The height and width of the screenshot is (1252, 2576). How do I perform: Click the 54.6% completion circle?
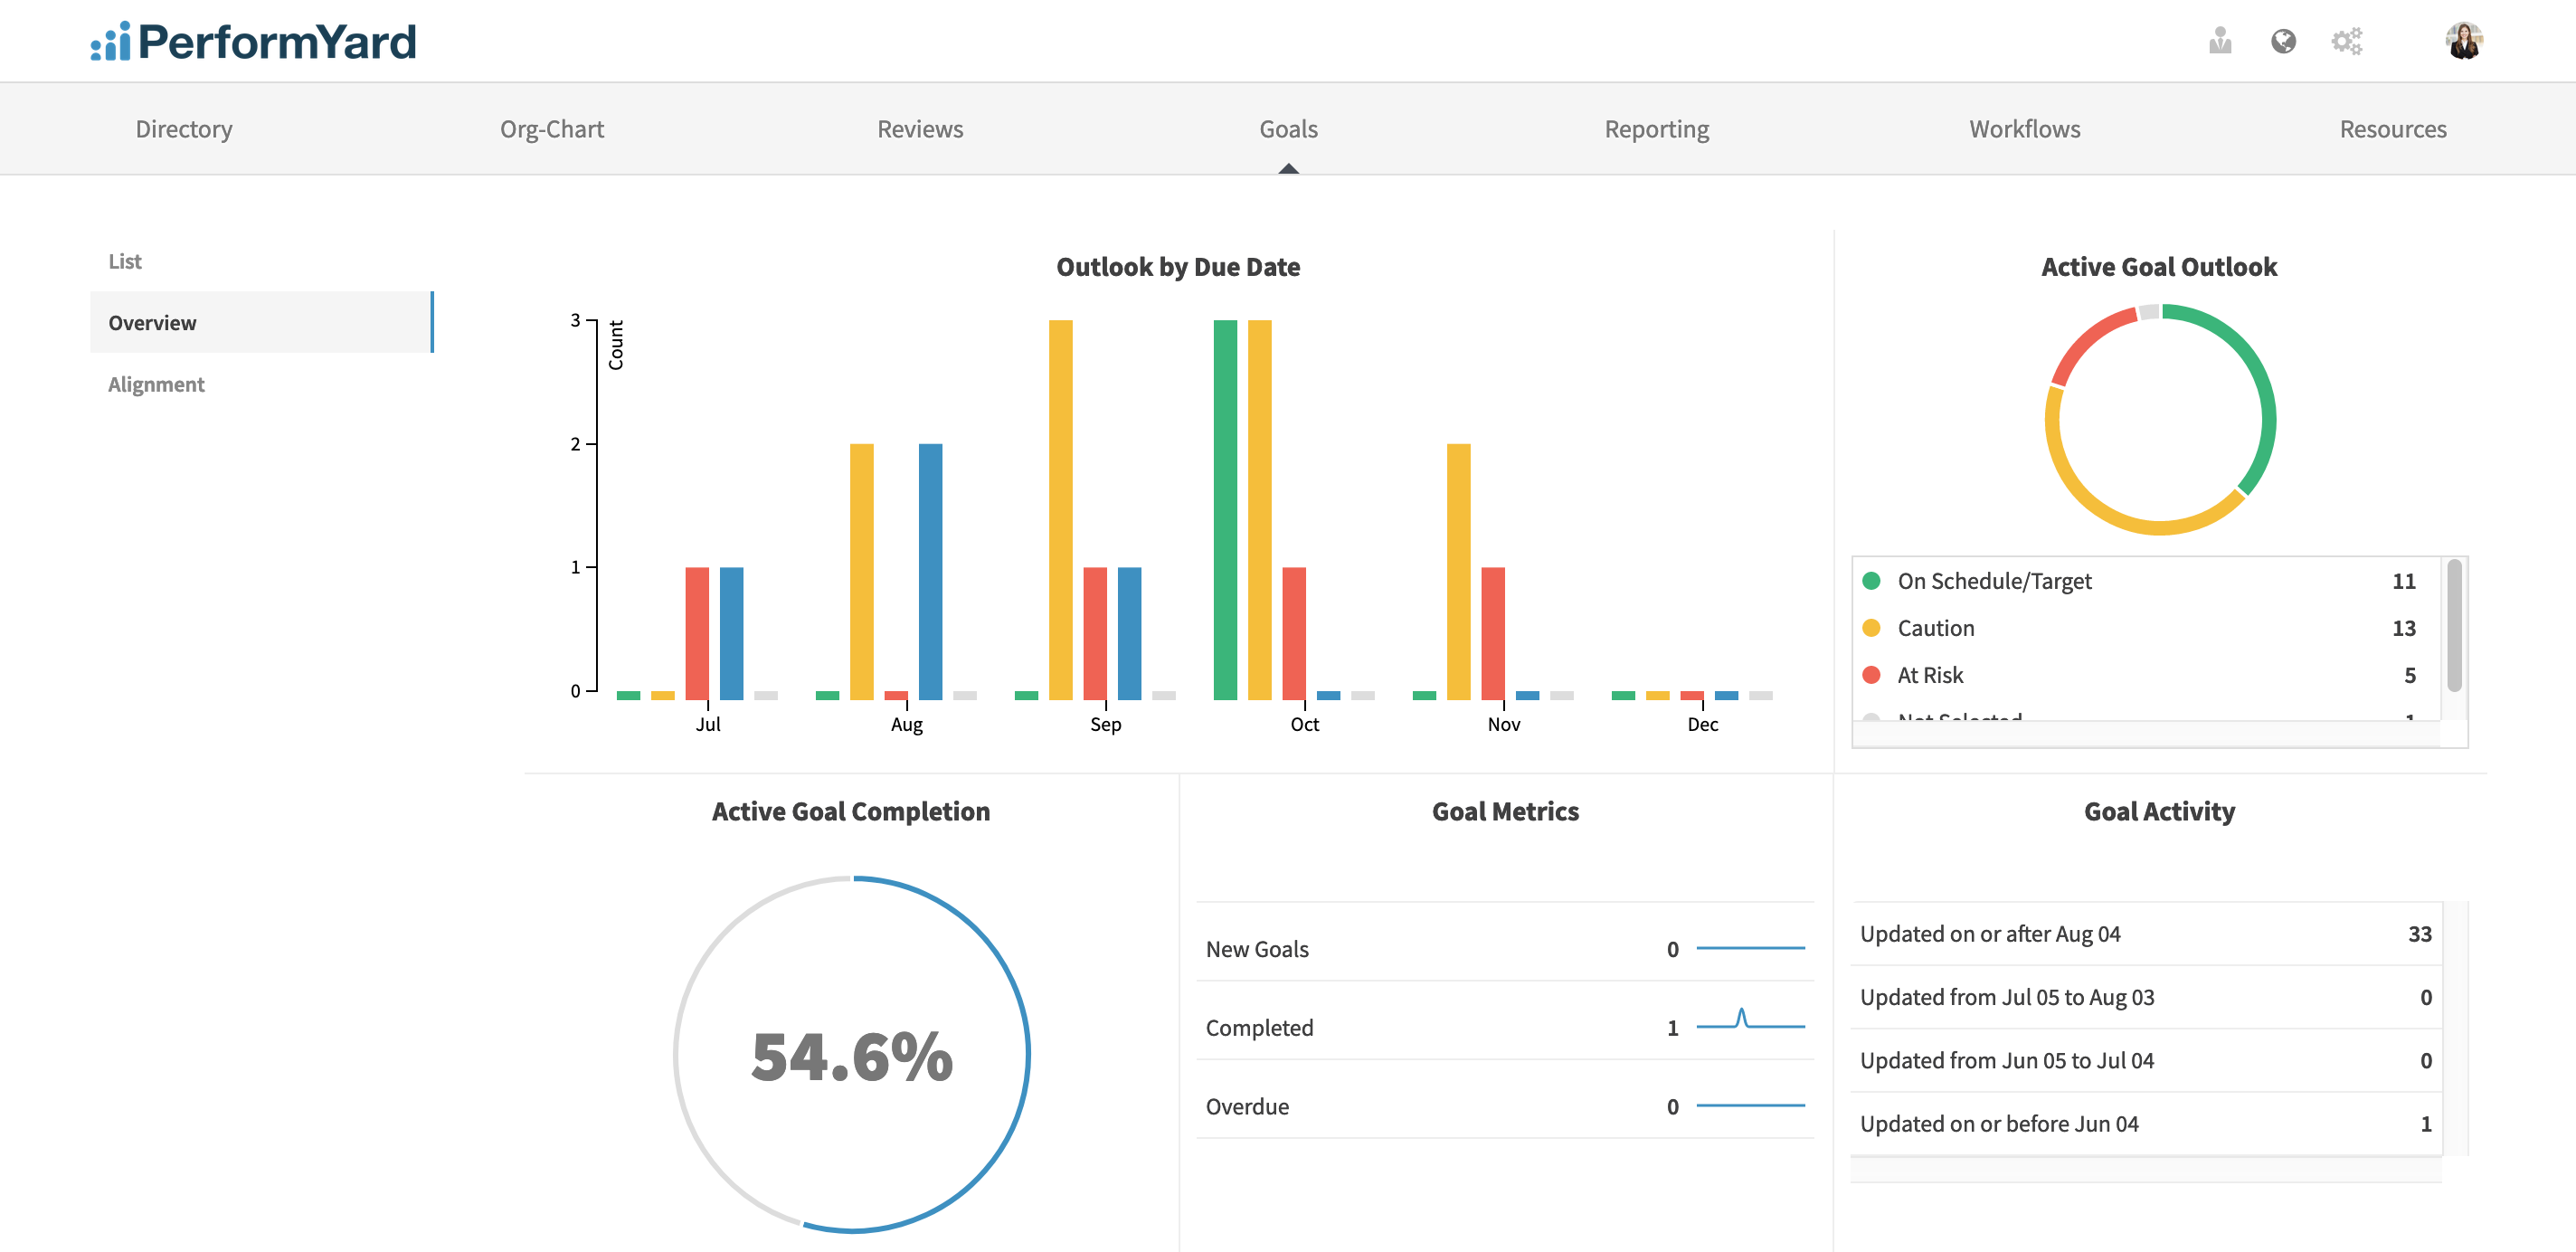[x=851, y=1055]
